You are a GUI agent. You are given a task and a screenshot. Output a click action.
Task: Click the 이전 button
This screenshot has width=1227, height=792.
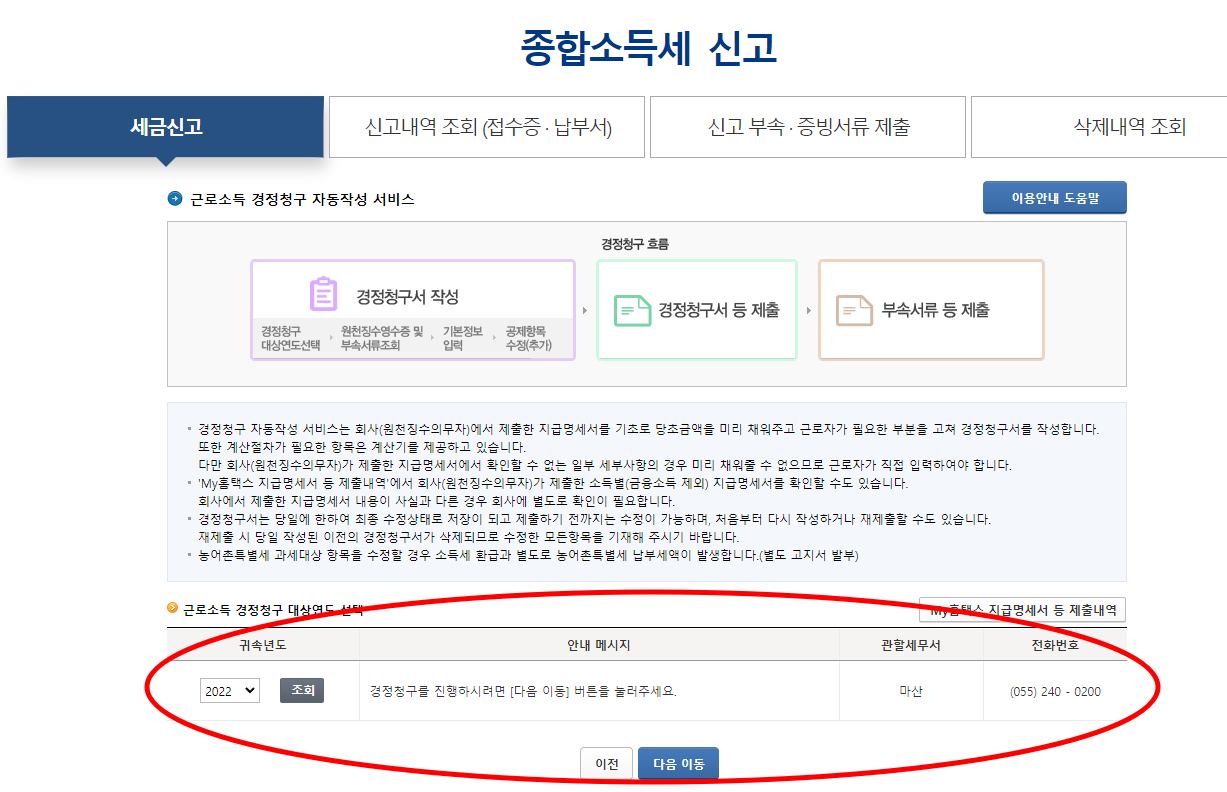tap(607, 764)
